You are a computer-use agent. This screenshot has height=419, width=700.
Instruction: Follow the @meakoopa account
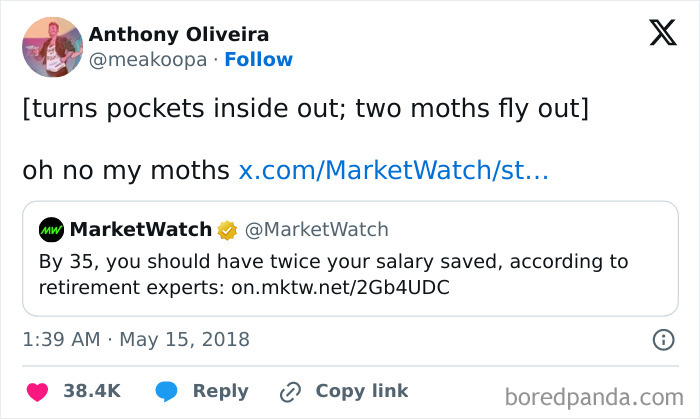259,59
